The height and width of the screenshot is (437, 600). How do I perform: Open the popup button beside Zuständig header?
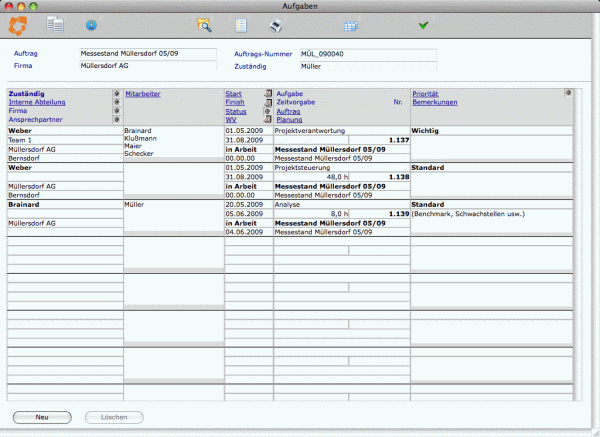pyautogui.click(x=117, y=93)
